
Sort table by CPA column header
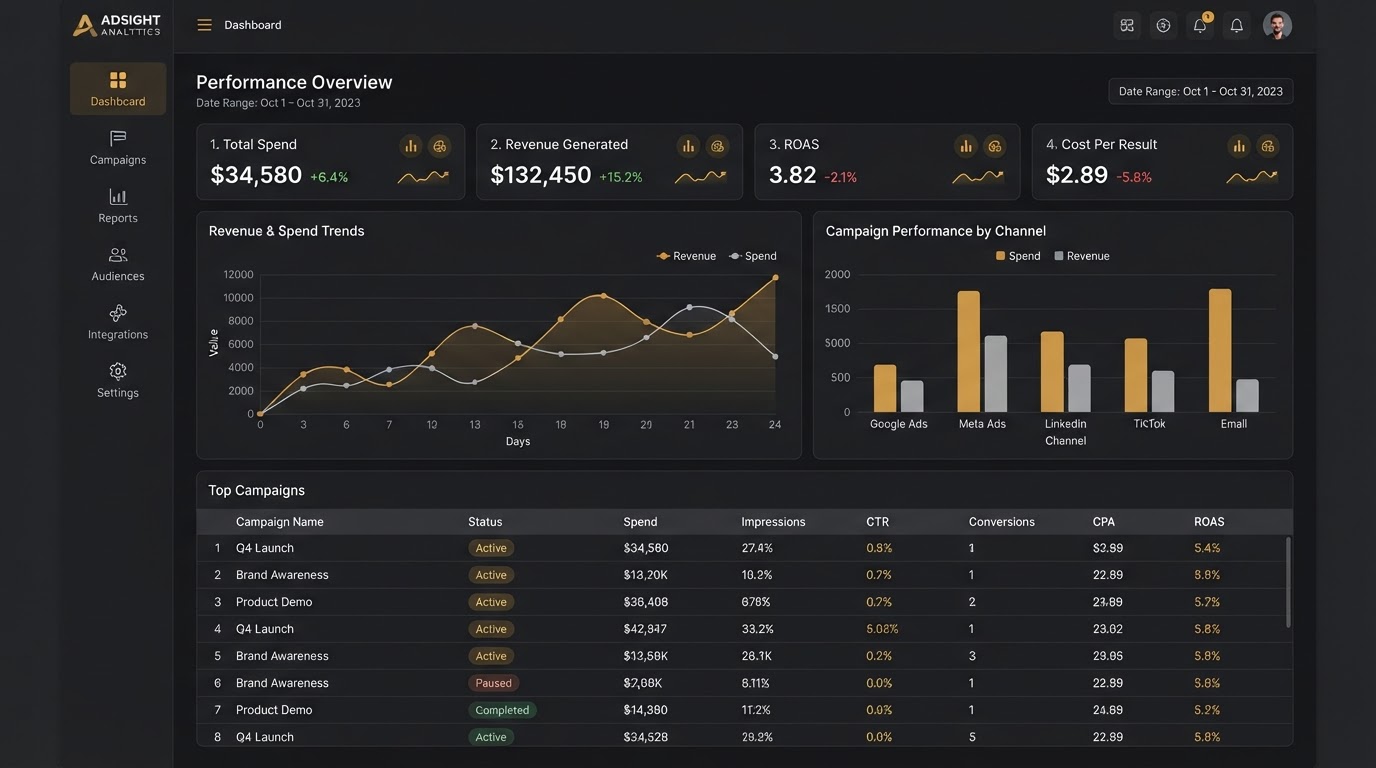point(1104,522)
